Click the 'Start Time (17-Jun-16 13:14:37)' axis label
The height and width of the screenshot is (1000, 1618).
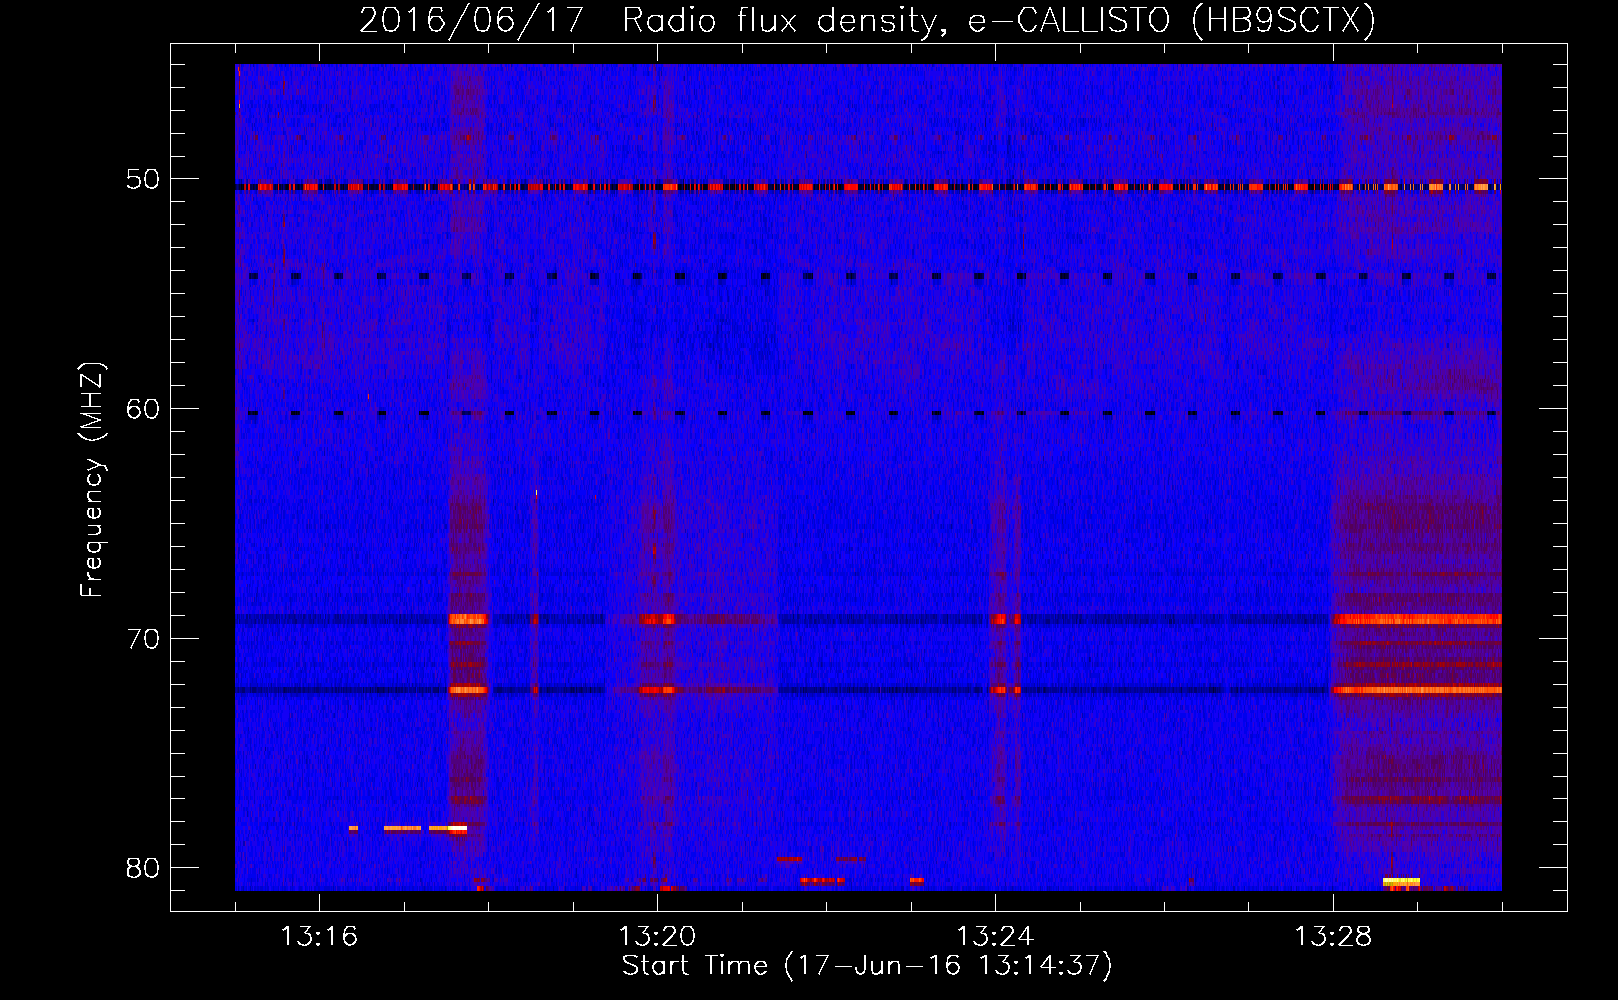tap(867, 966)
